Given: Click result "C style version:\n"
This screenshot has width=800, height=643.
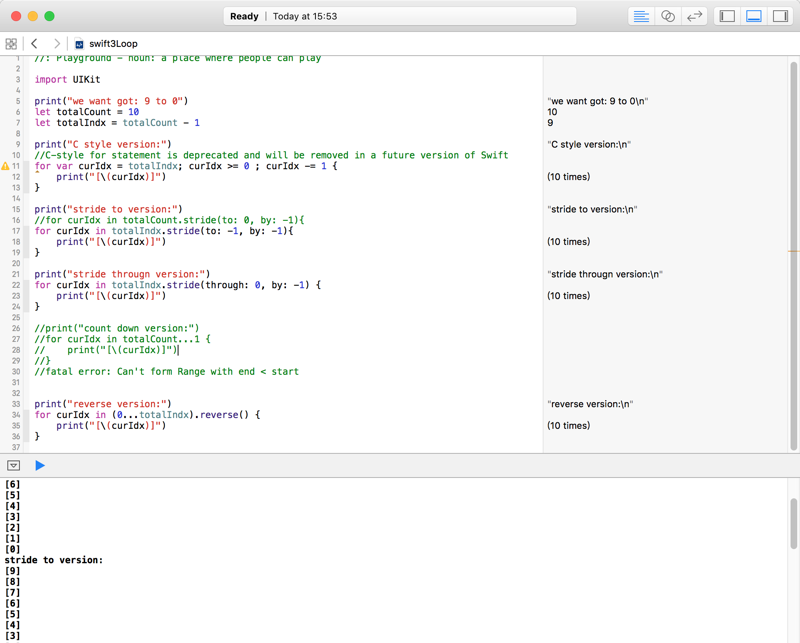Looking at the screenshot, I should point(589,144).
